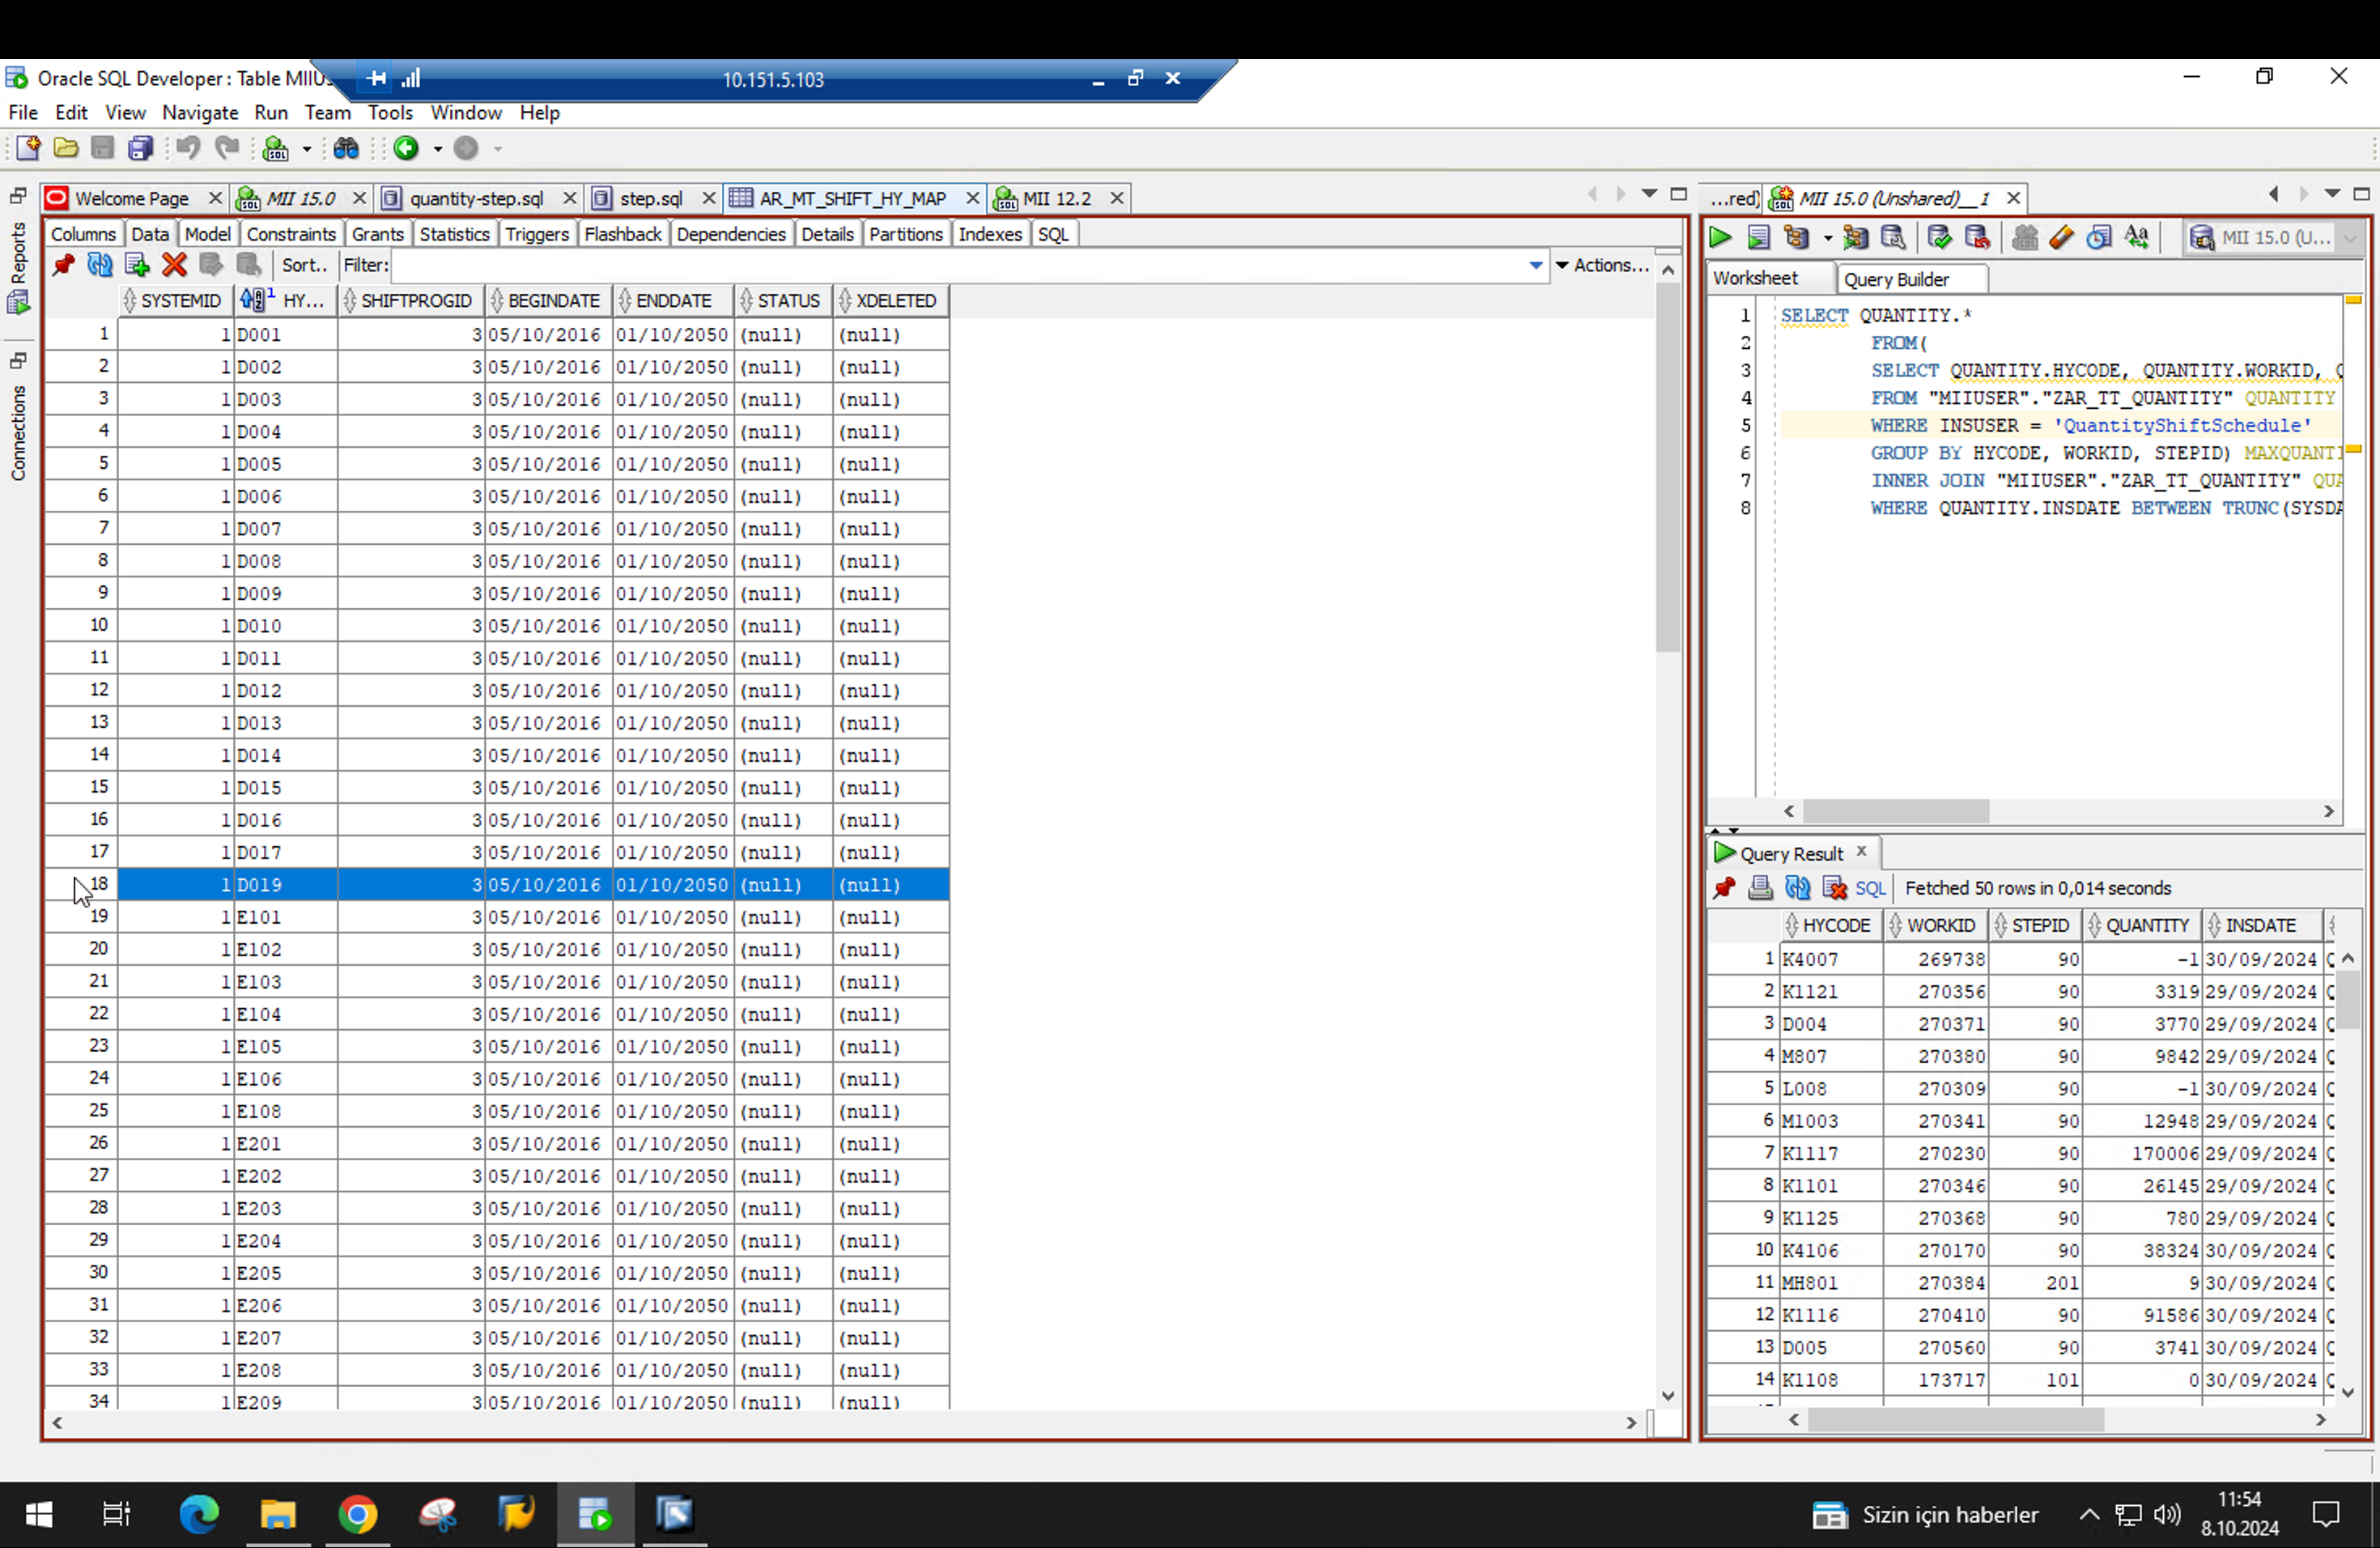Click the binoculars Find DB Object icon
2380x1548 pixels.
click(x=346, y=149)
